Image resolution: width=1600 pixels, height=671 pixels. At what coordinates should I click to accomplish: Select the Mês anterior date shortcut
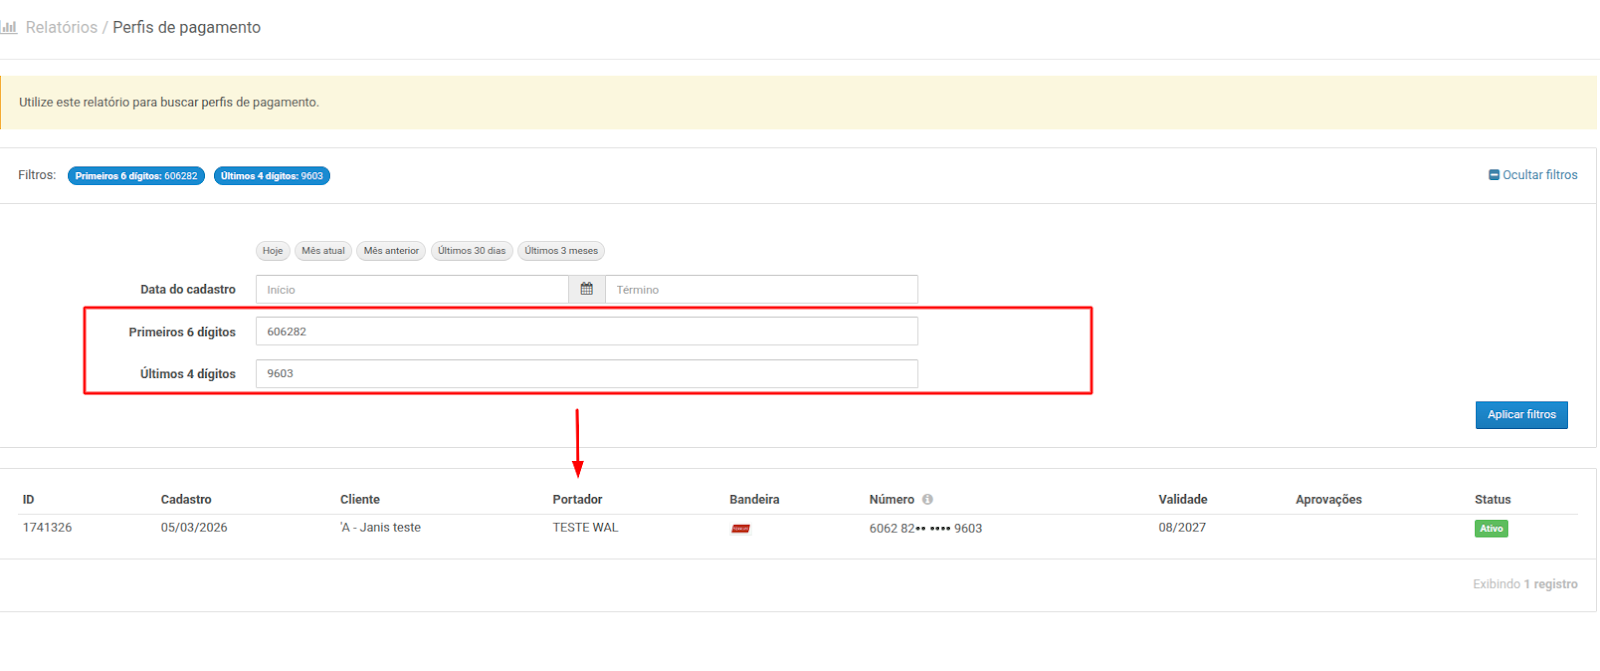click(x=391, y=251)
